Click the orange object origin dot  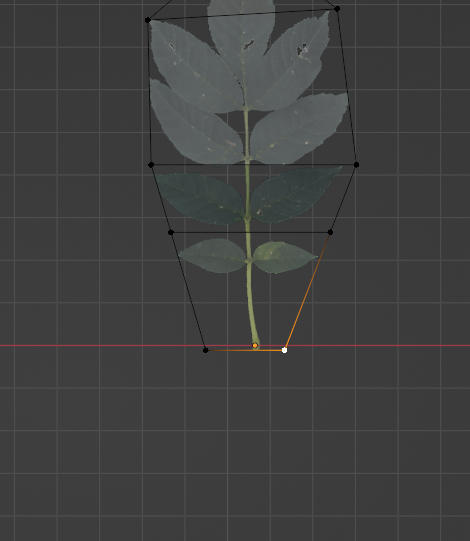(x=255, y=345)
